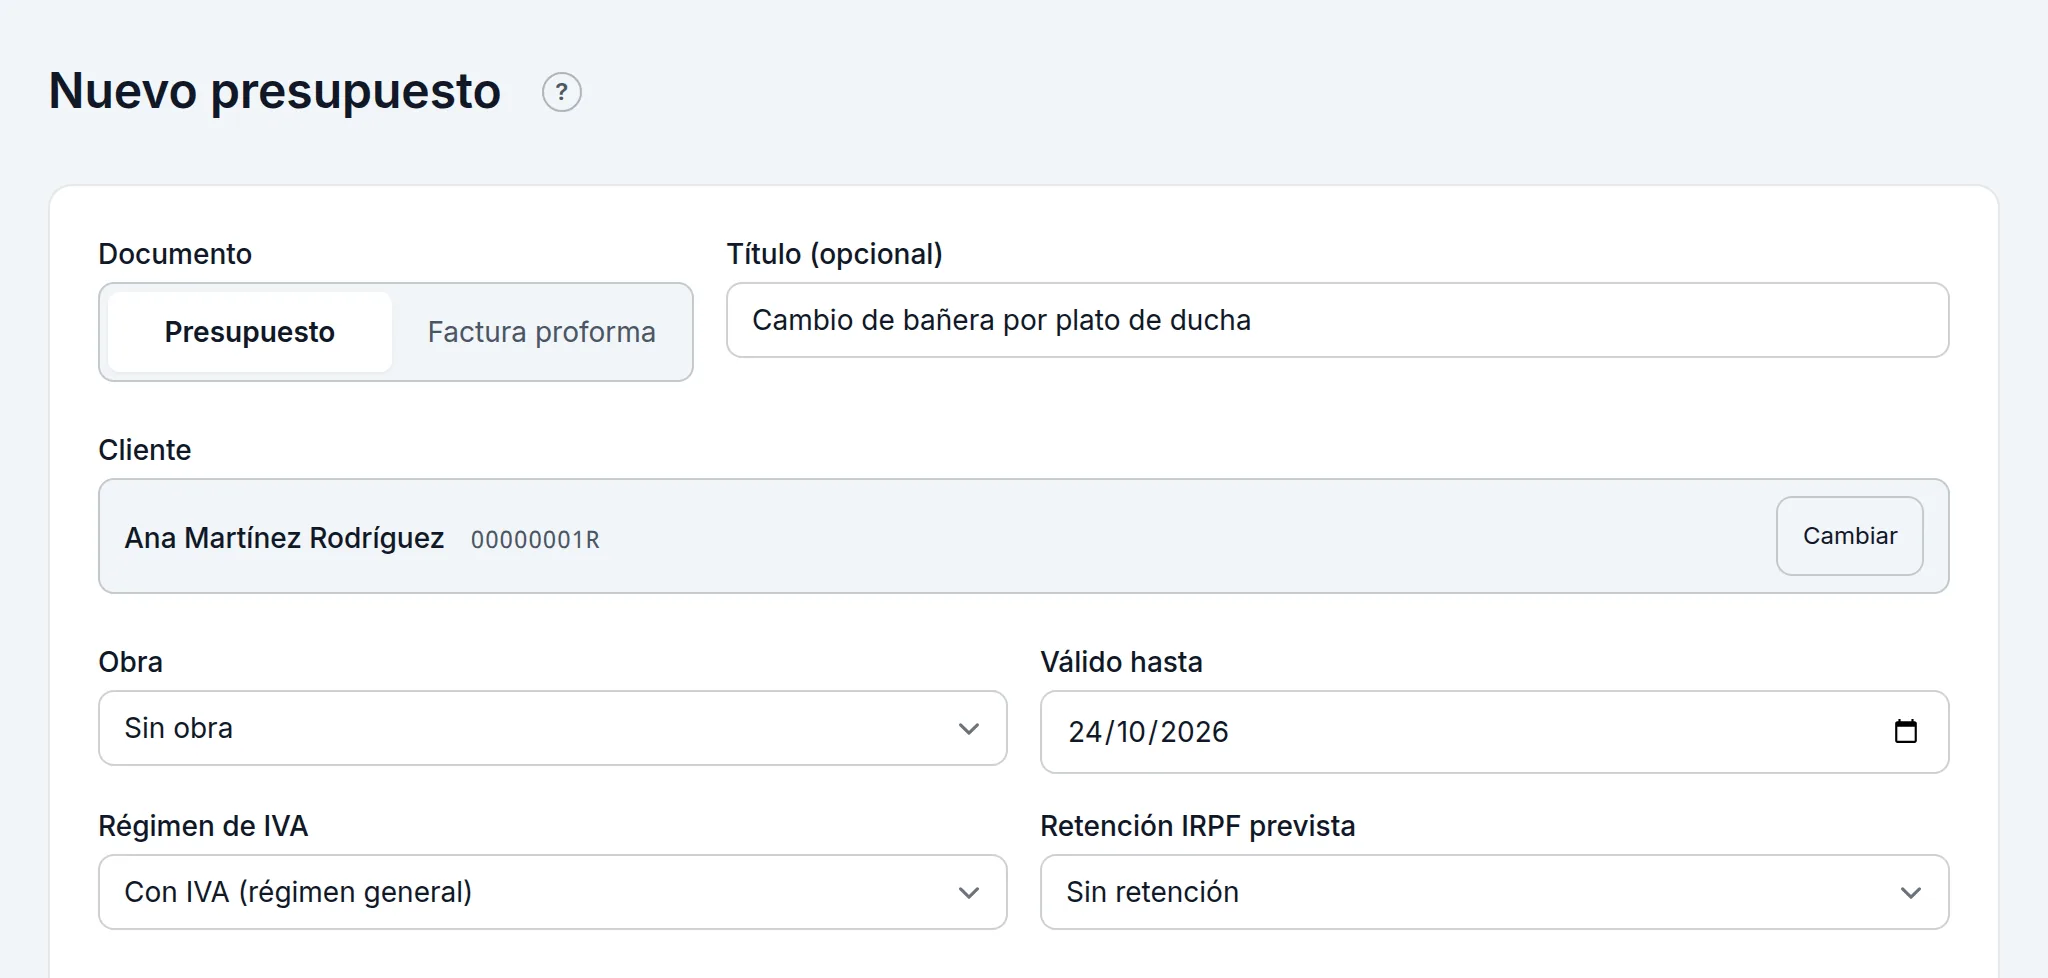Click the Documento label
This screenshot has height=978, width=2048.
tap(175, 254)
